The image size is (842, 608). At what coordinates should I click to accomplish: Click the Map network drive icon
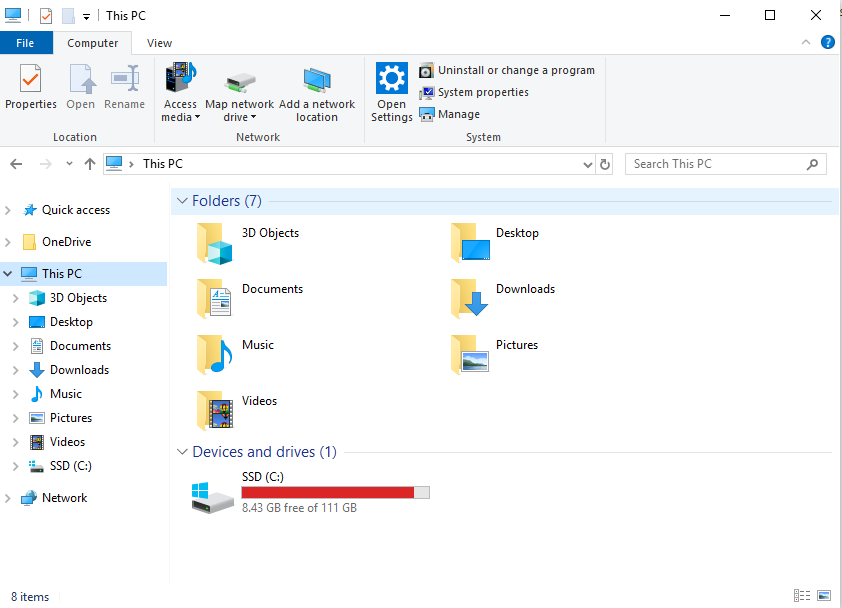tap(239, 82)
